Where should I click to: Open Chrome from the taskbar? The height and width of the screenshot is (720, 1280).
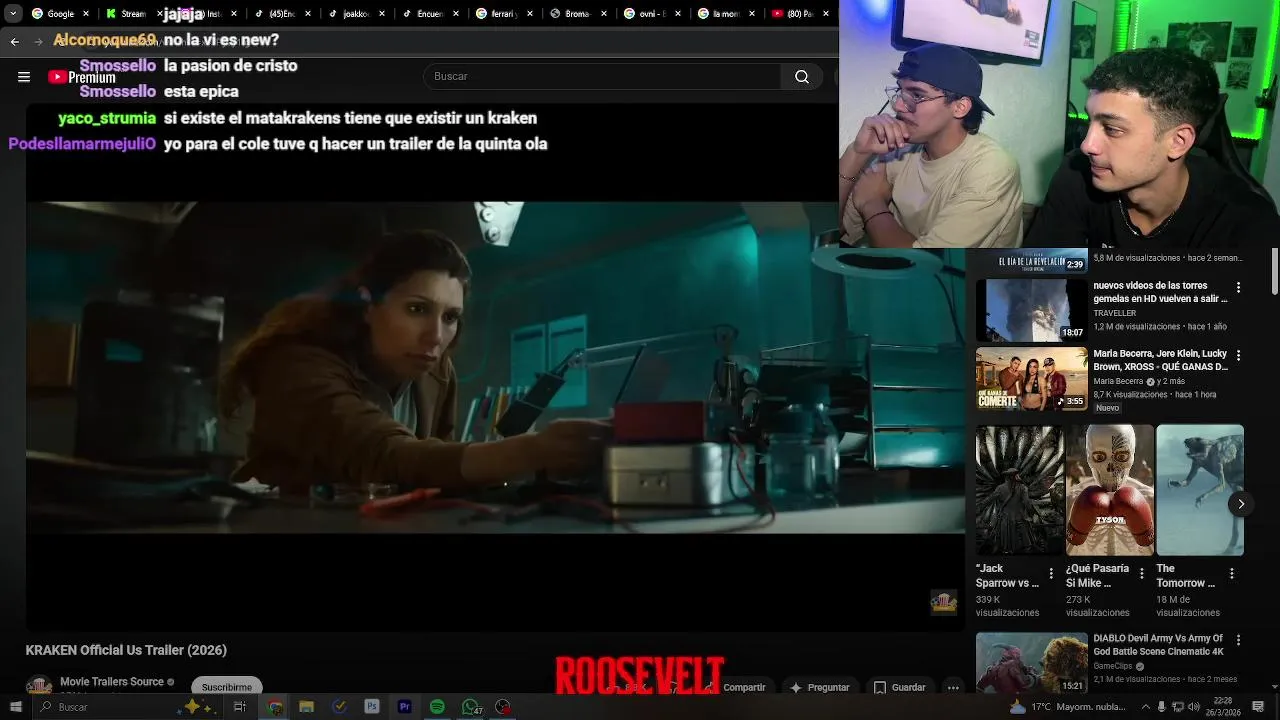275,707
